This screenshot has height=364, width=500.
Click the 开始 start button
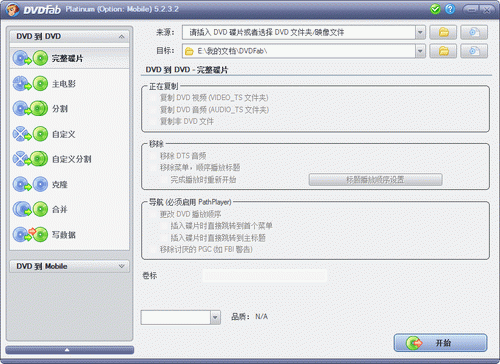pos(440,343)
